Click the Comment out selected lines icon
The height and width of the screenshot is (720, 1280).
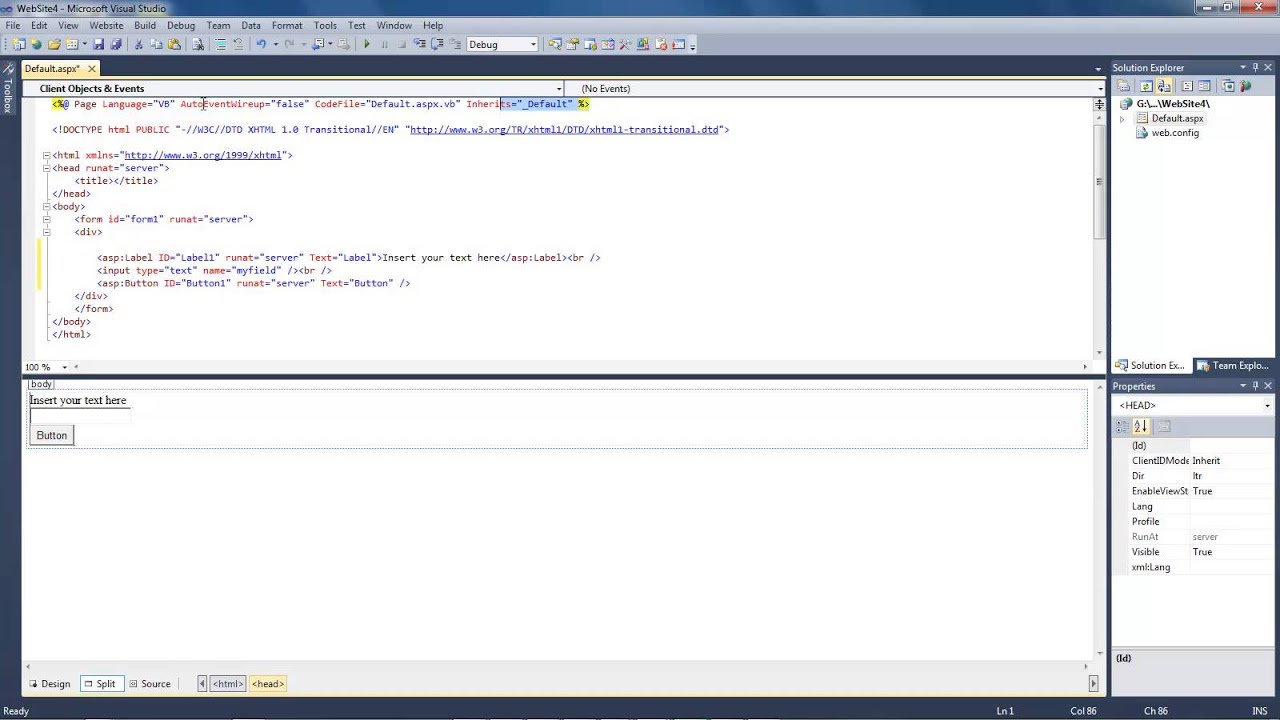(x=220, y=44)
